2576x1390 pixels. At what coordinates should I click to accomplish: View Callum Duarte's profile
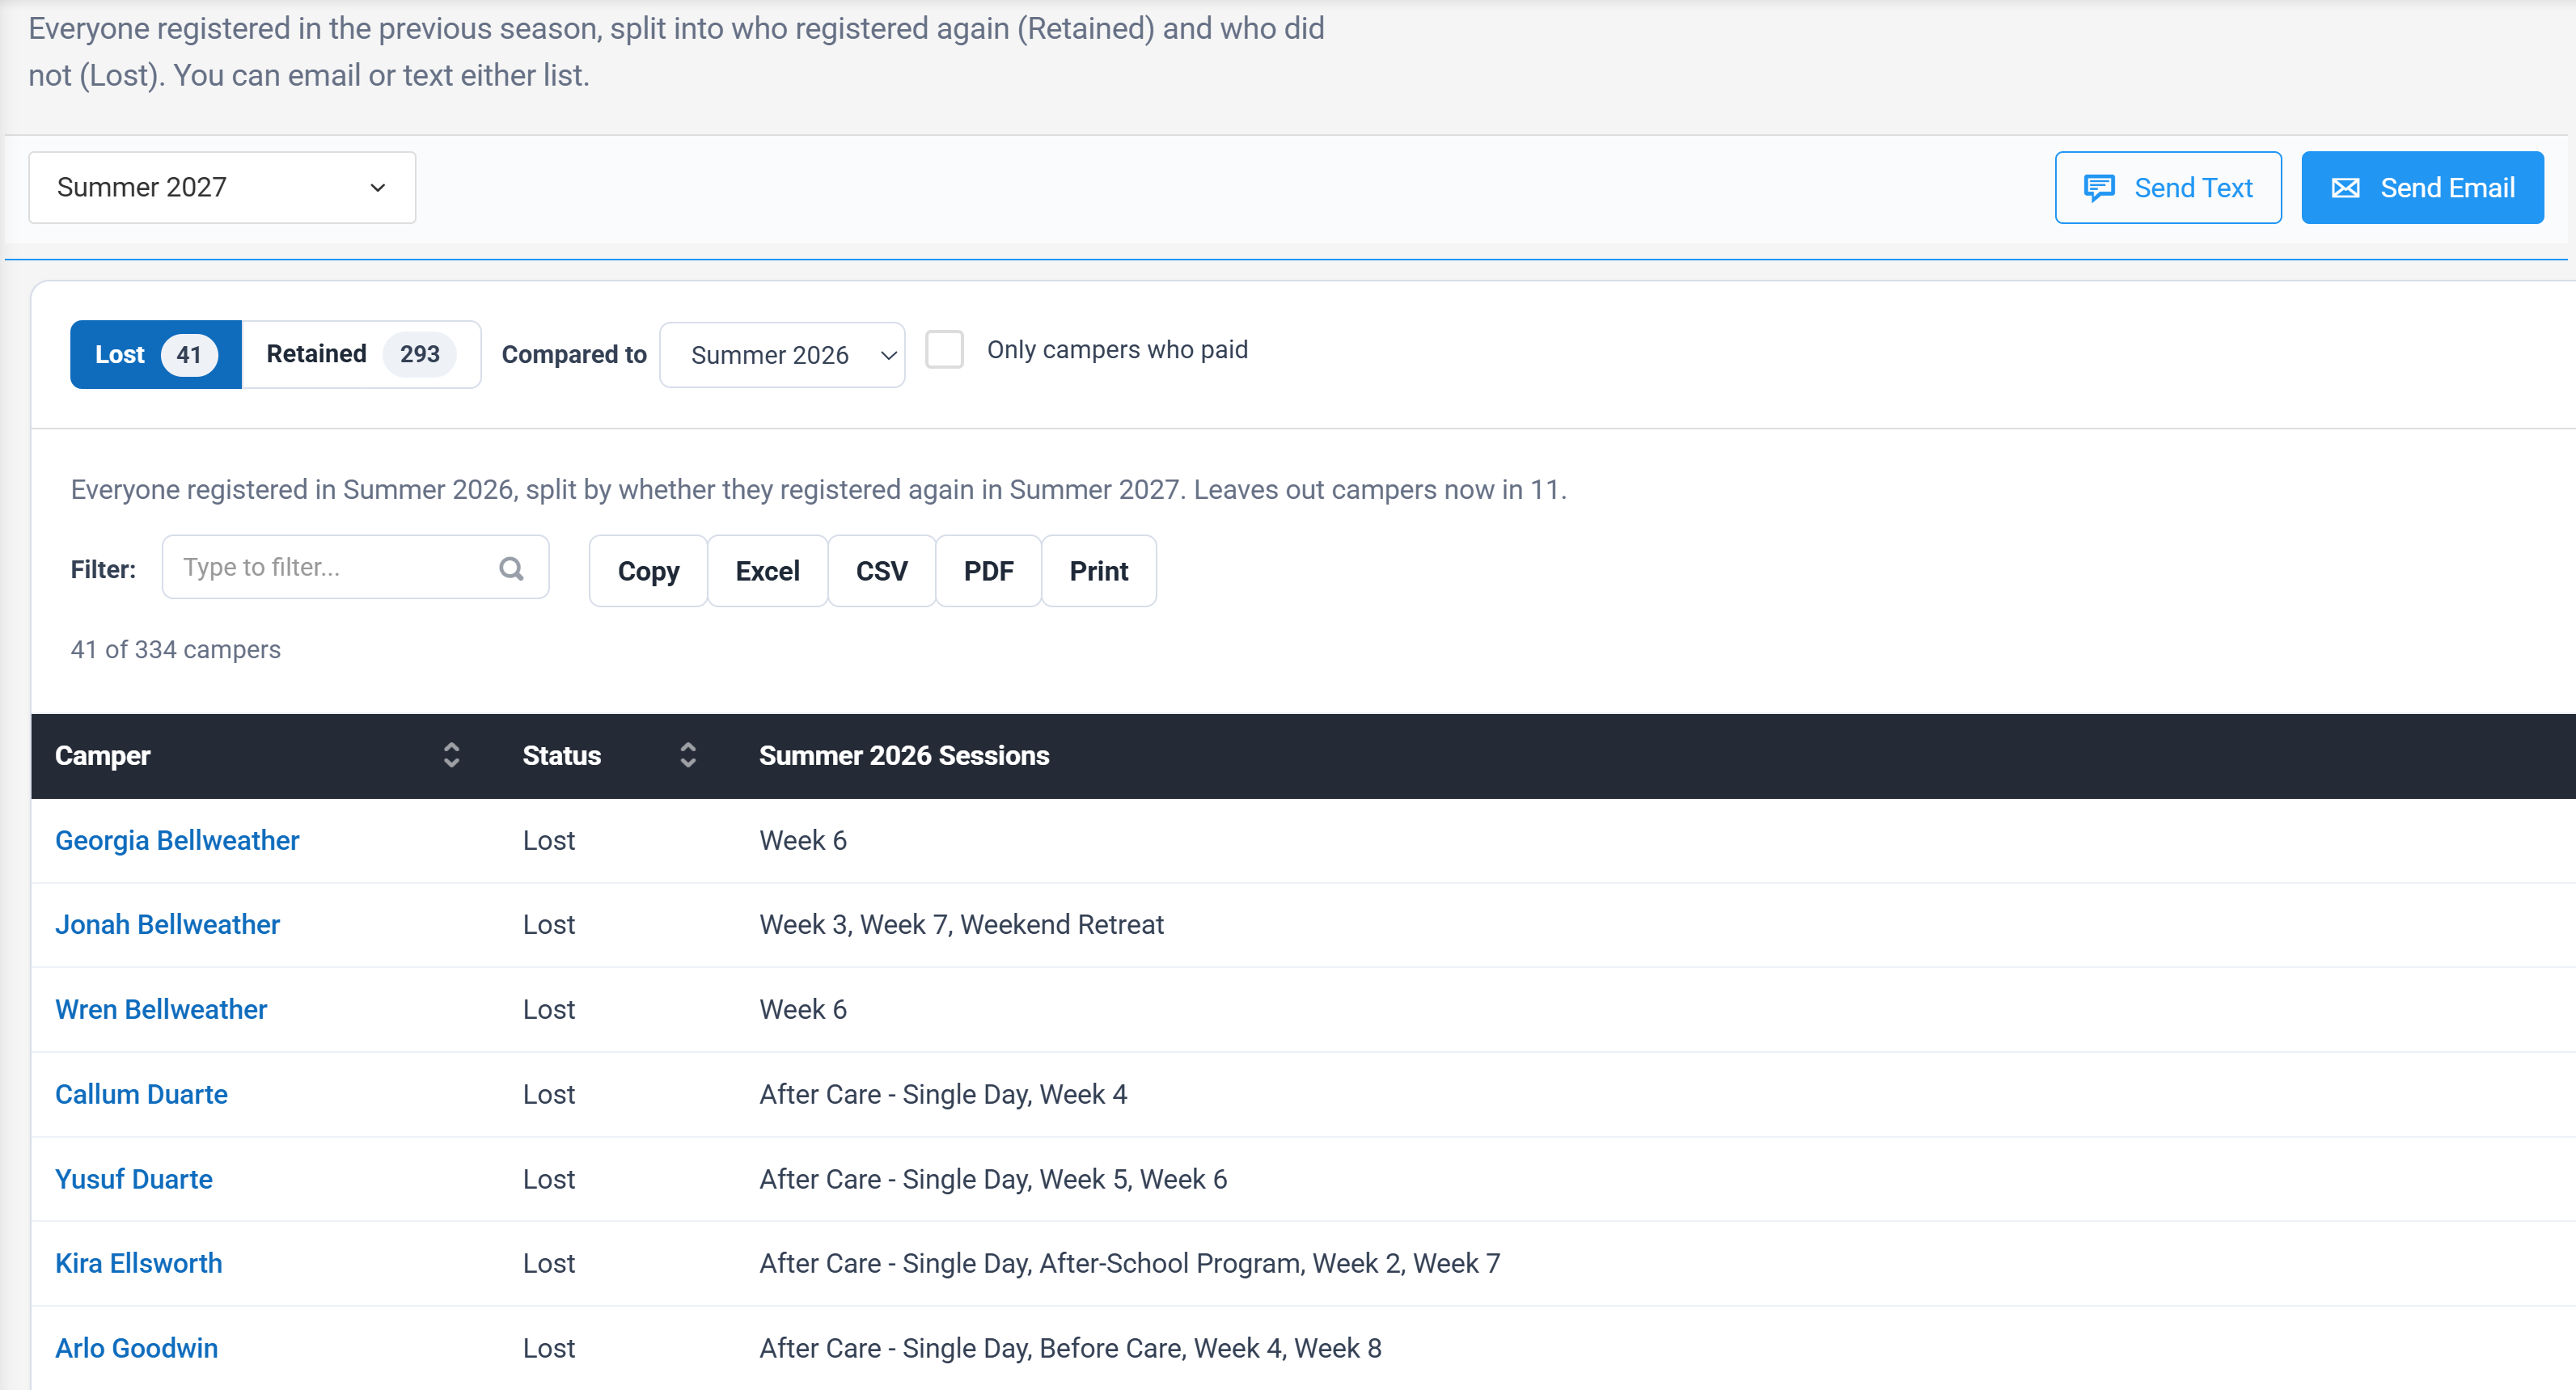pyautogui.click(x=141, y=1094)
